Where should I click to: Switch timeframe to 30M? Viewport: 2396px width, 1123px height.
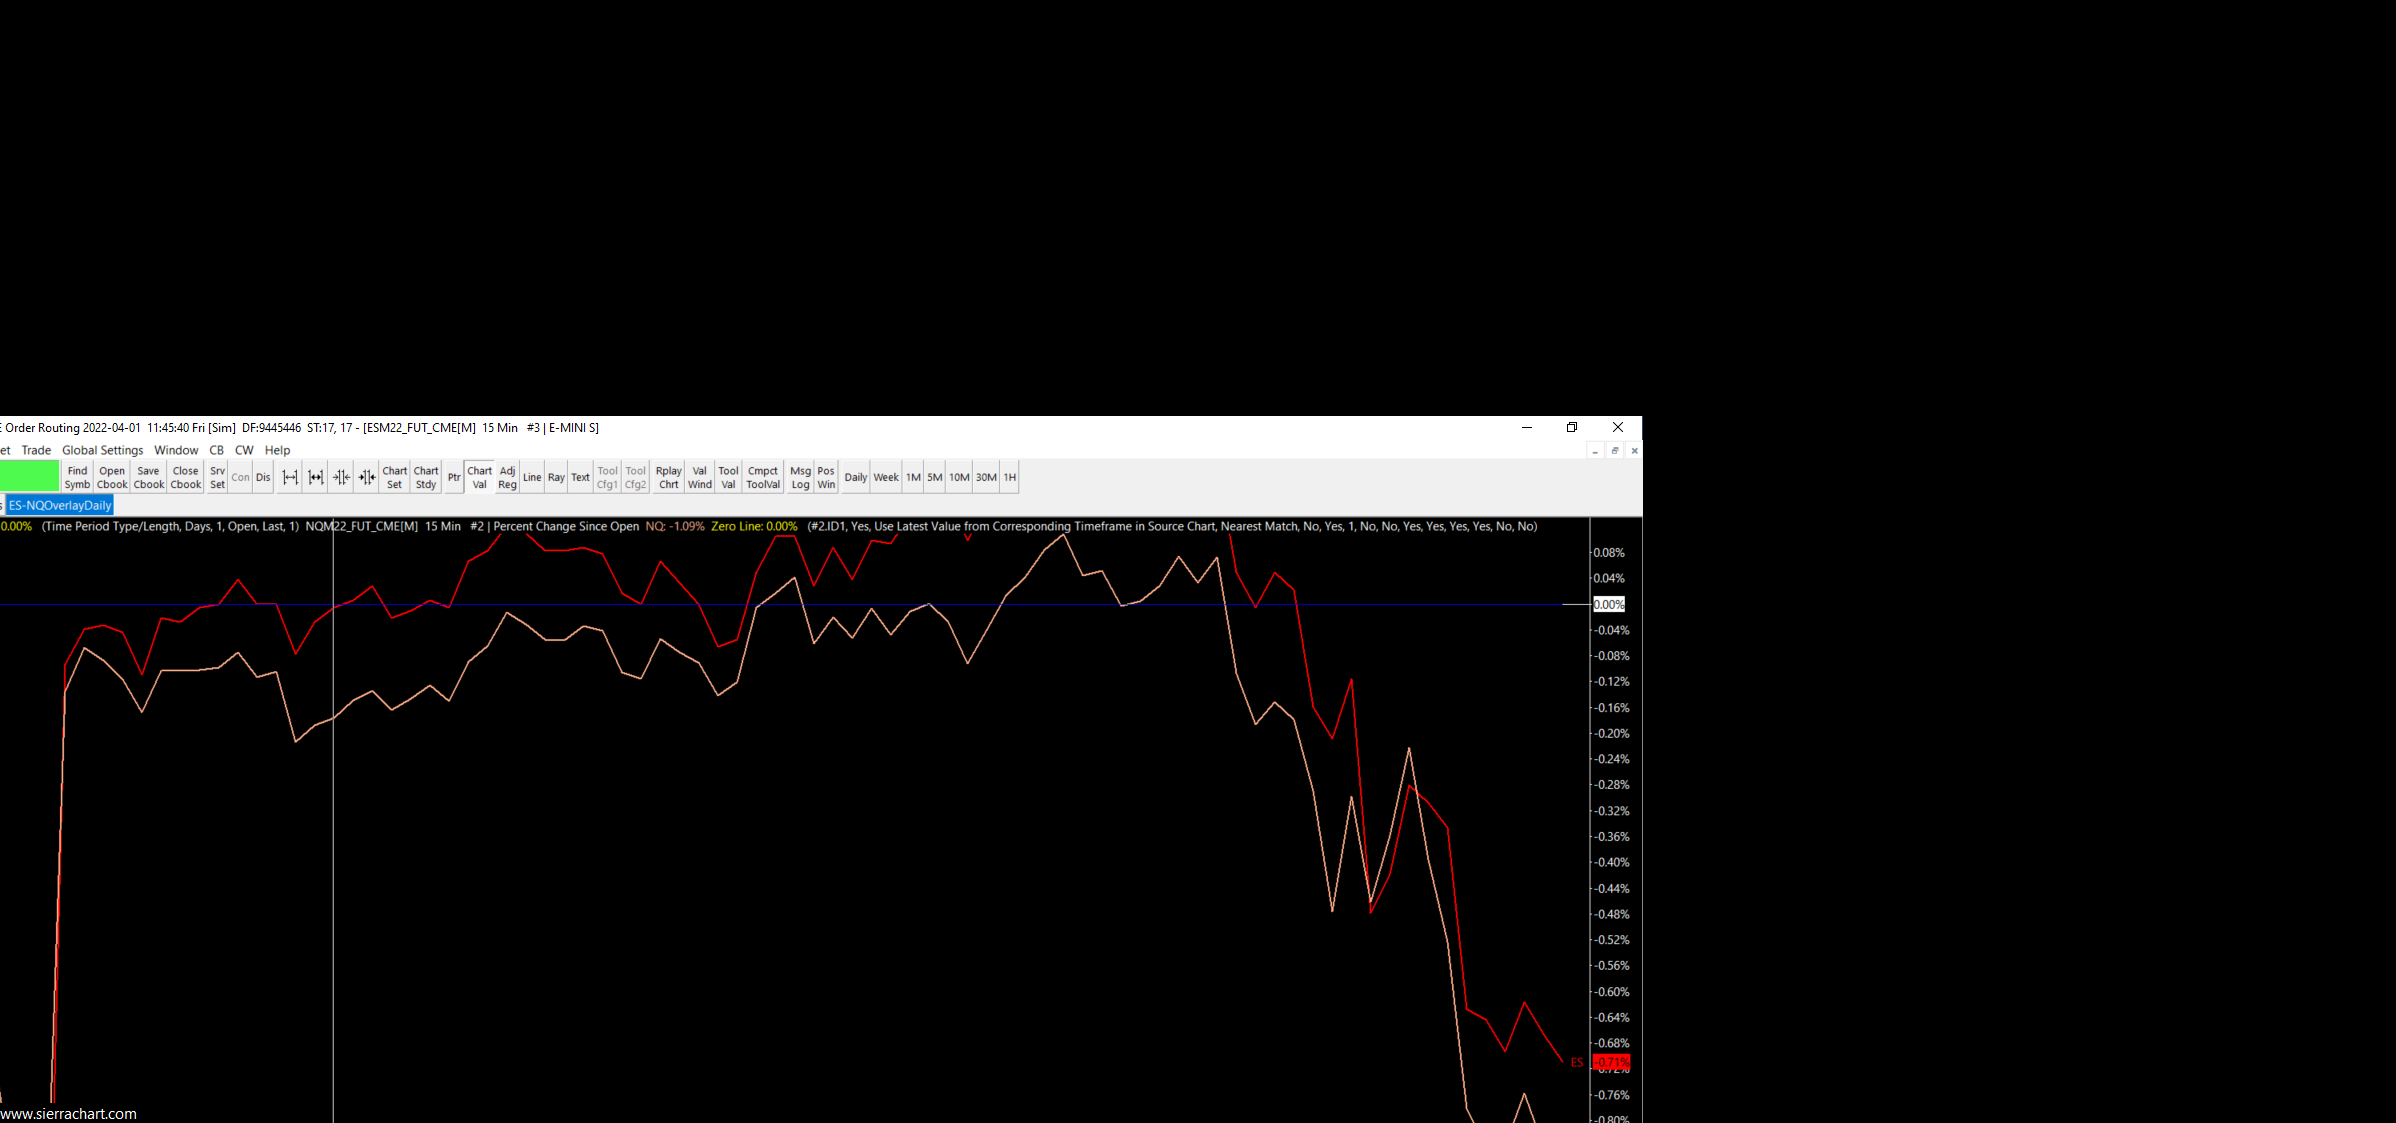pyautogui.click(x=986, y=477)
